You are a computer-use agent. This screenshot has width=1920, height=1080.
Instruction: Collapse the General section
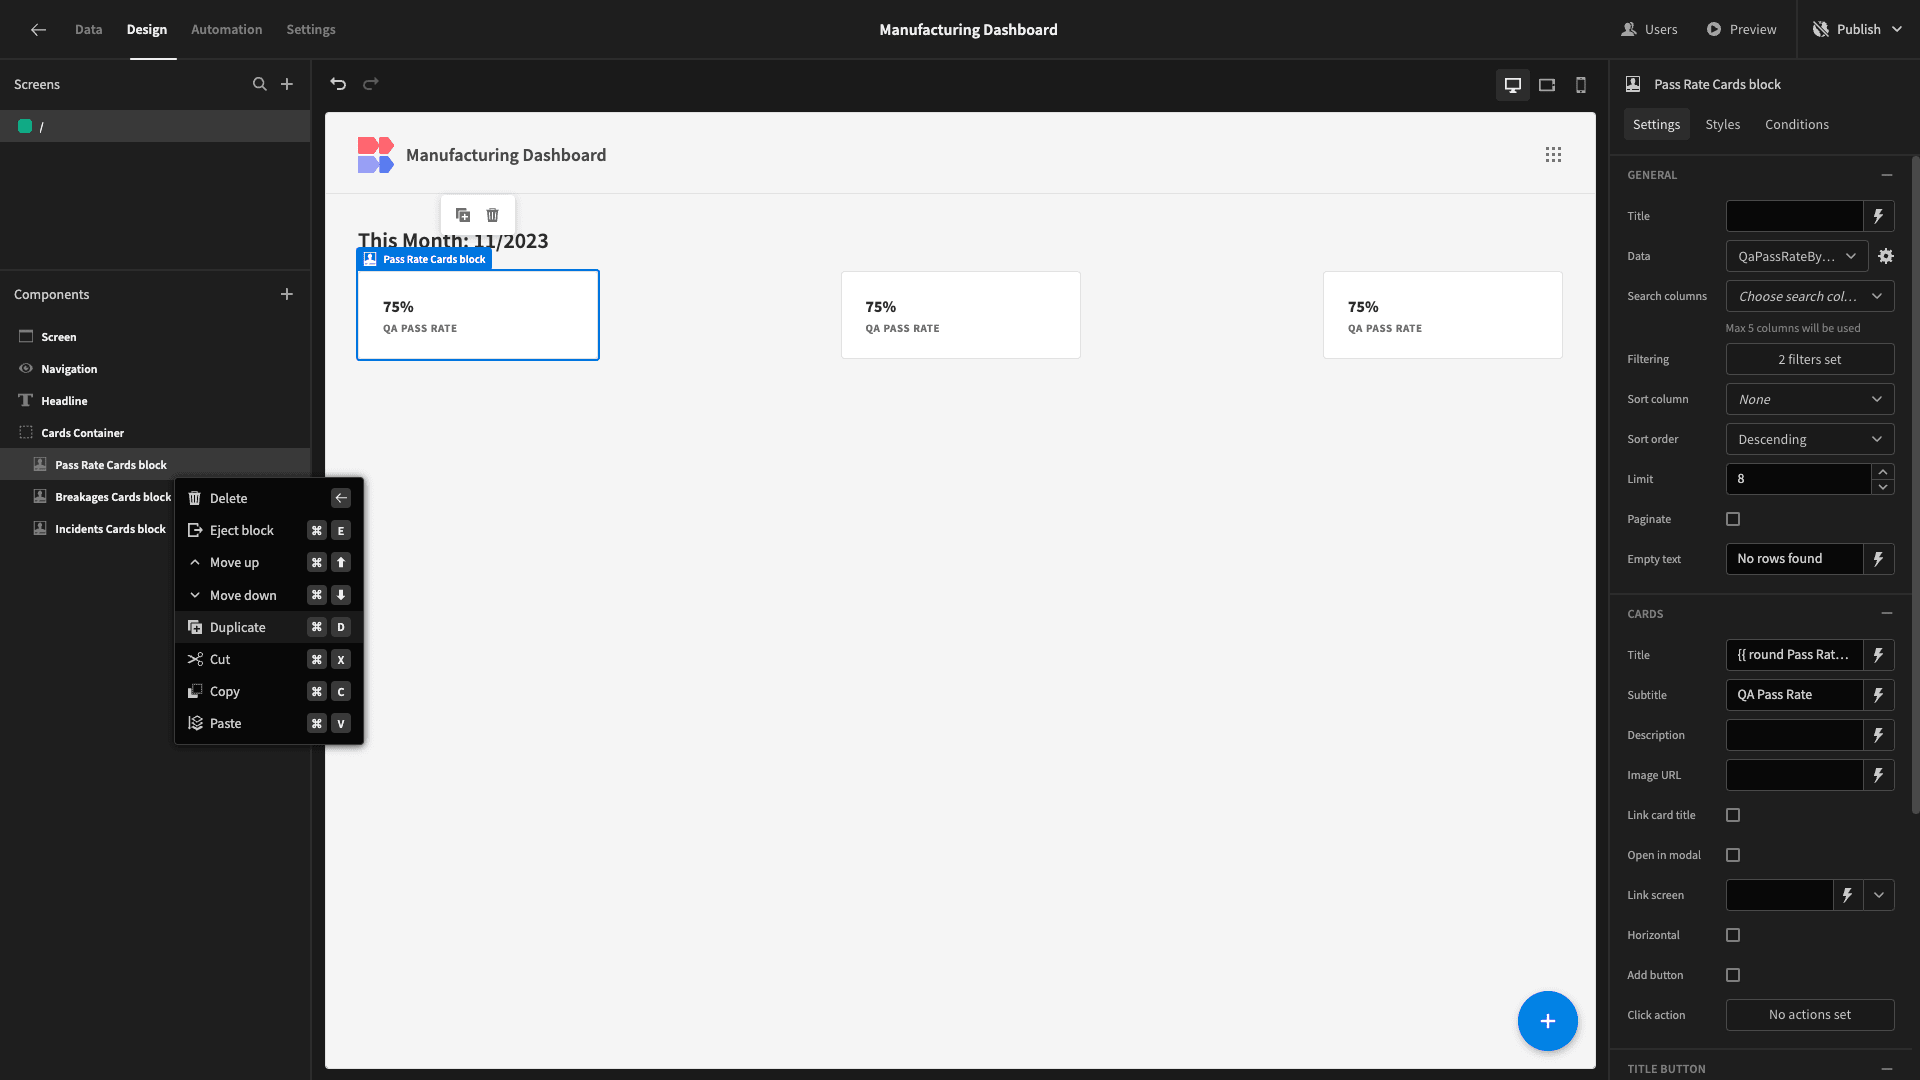pos(1887,175)
